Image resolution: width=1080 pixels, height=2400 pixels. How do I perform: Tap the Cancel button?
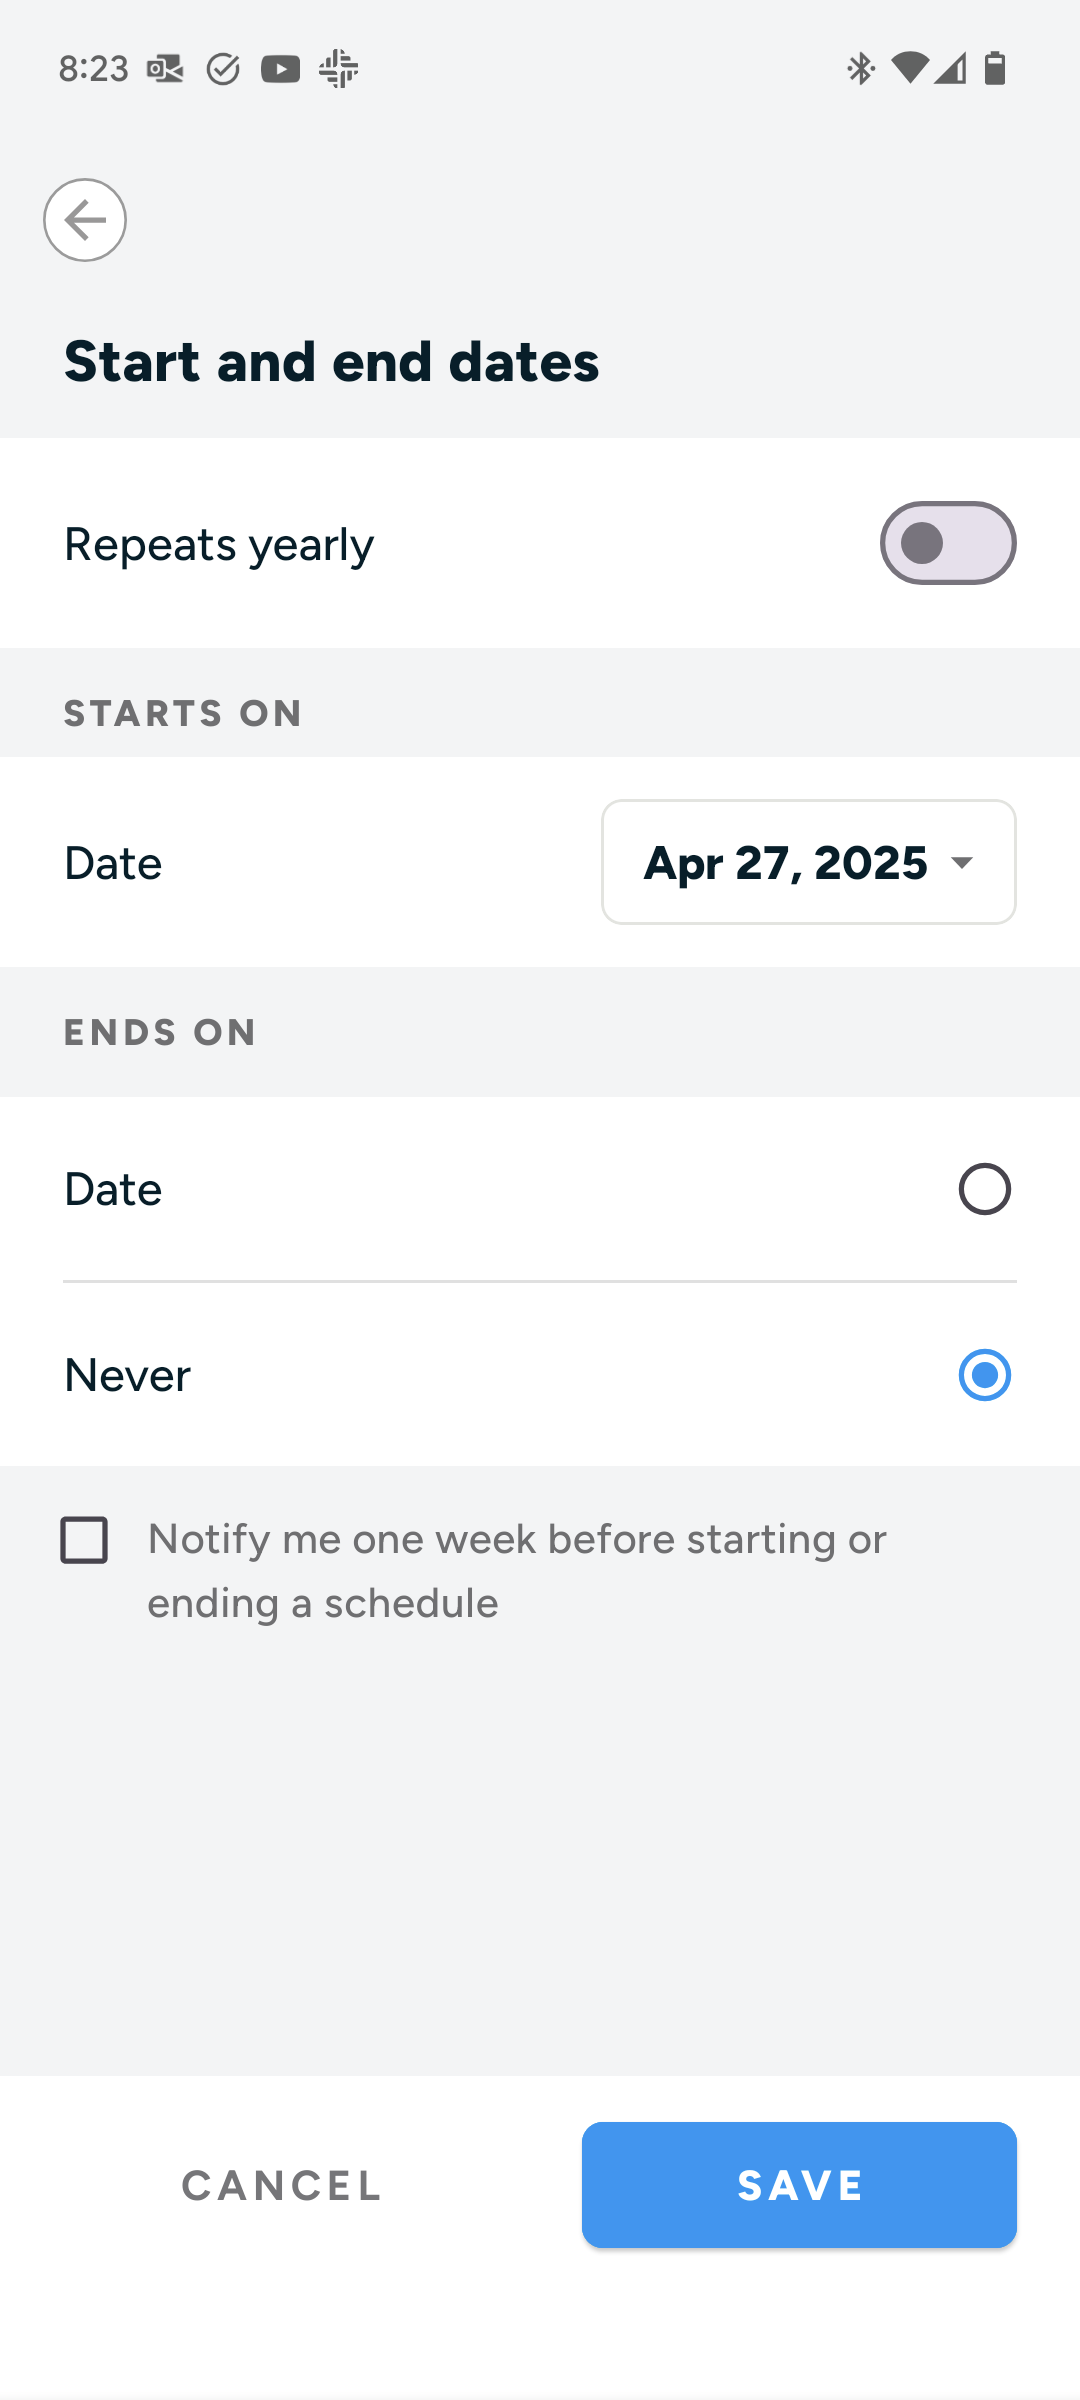tap(282, 2185)
